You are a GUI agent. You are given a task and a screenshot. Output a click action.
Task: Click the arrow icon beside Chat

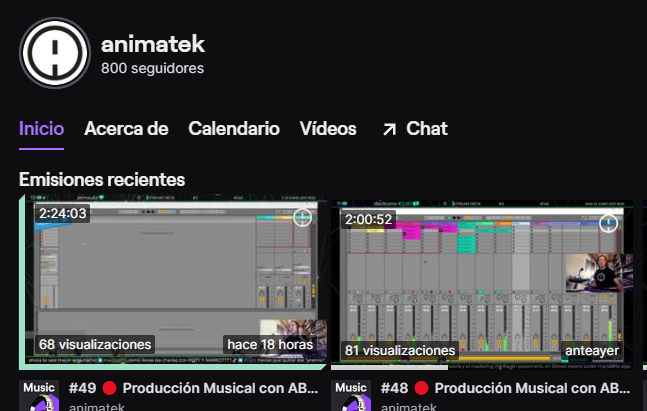coord(389,130)
